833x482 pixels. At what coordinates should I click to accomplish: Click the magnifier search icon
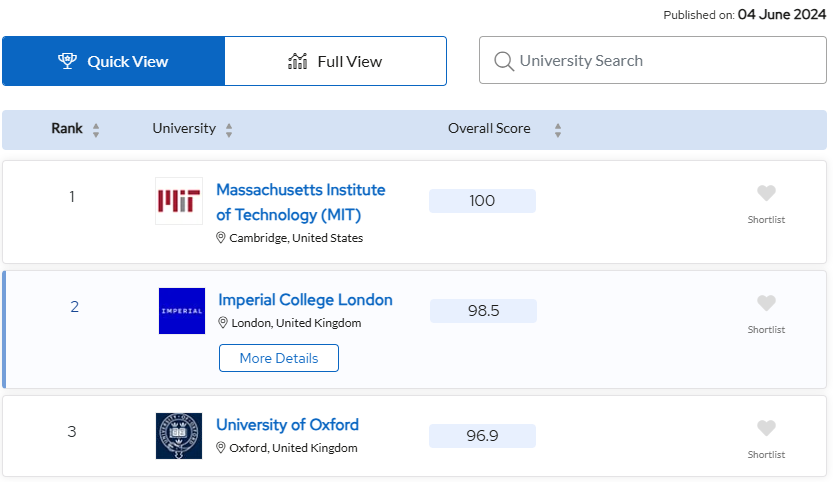tap(504, 61)
